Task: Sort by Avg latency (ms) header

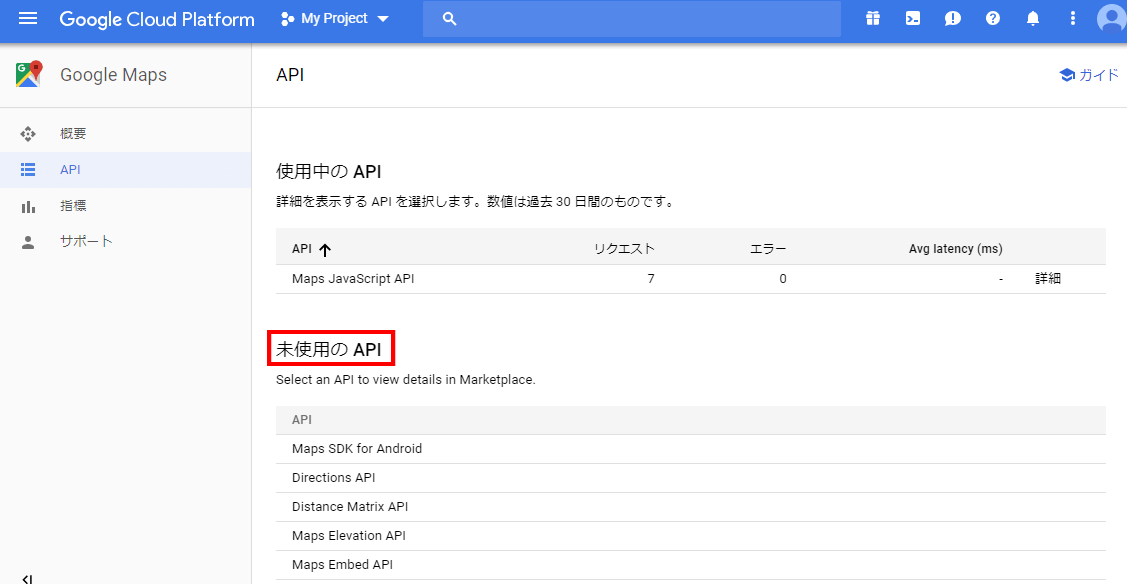Action: pyautogui.click(x=955, y=249)
